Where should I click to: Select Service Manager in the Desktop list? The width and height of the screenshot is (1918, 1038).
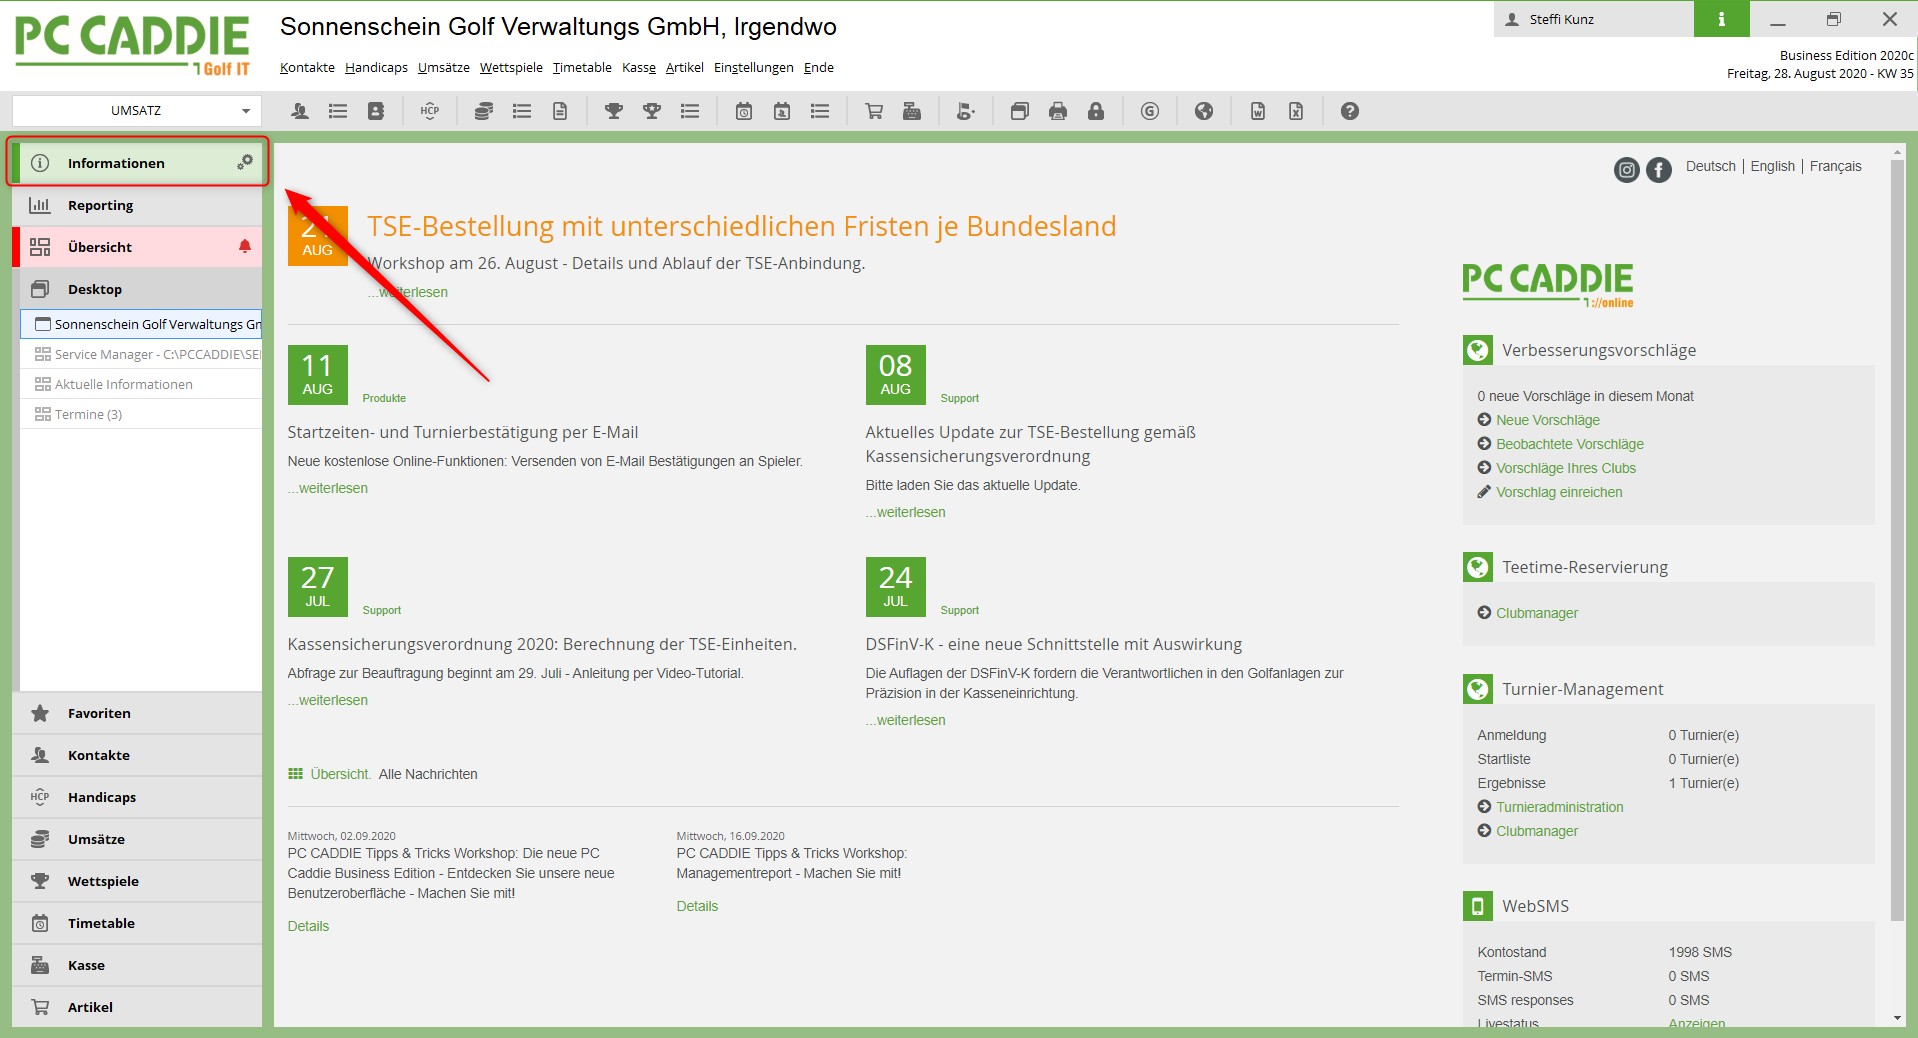141,354
